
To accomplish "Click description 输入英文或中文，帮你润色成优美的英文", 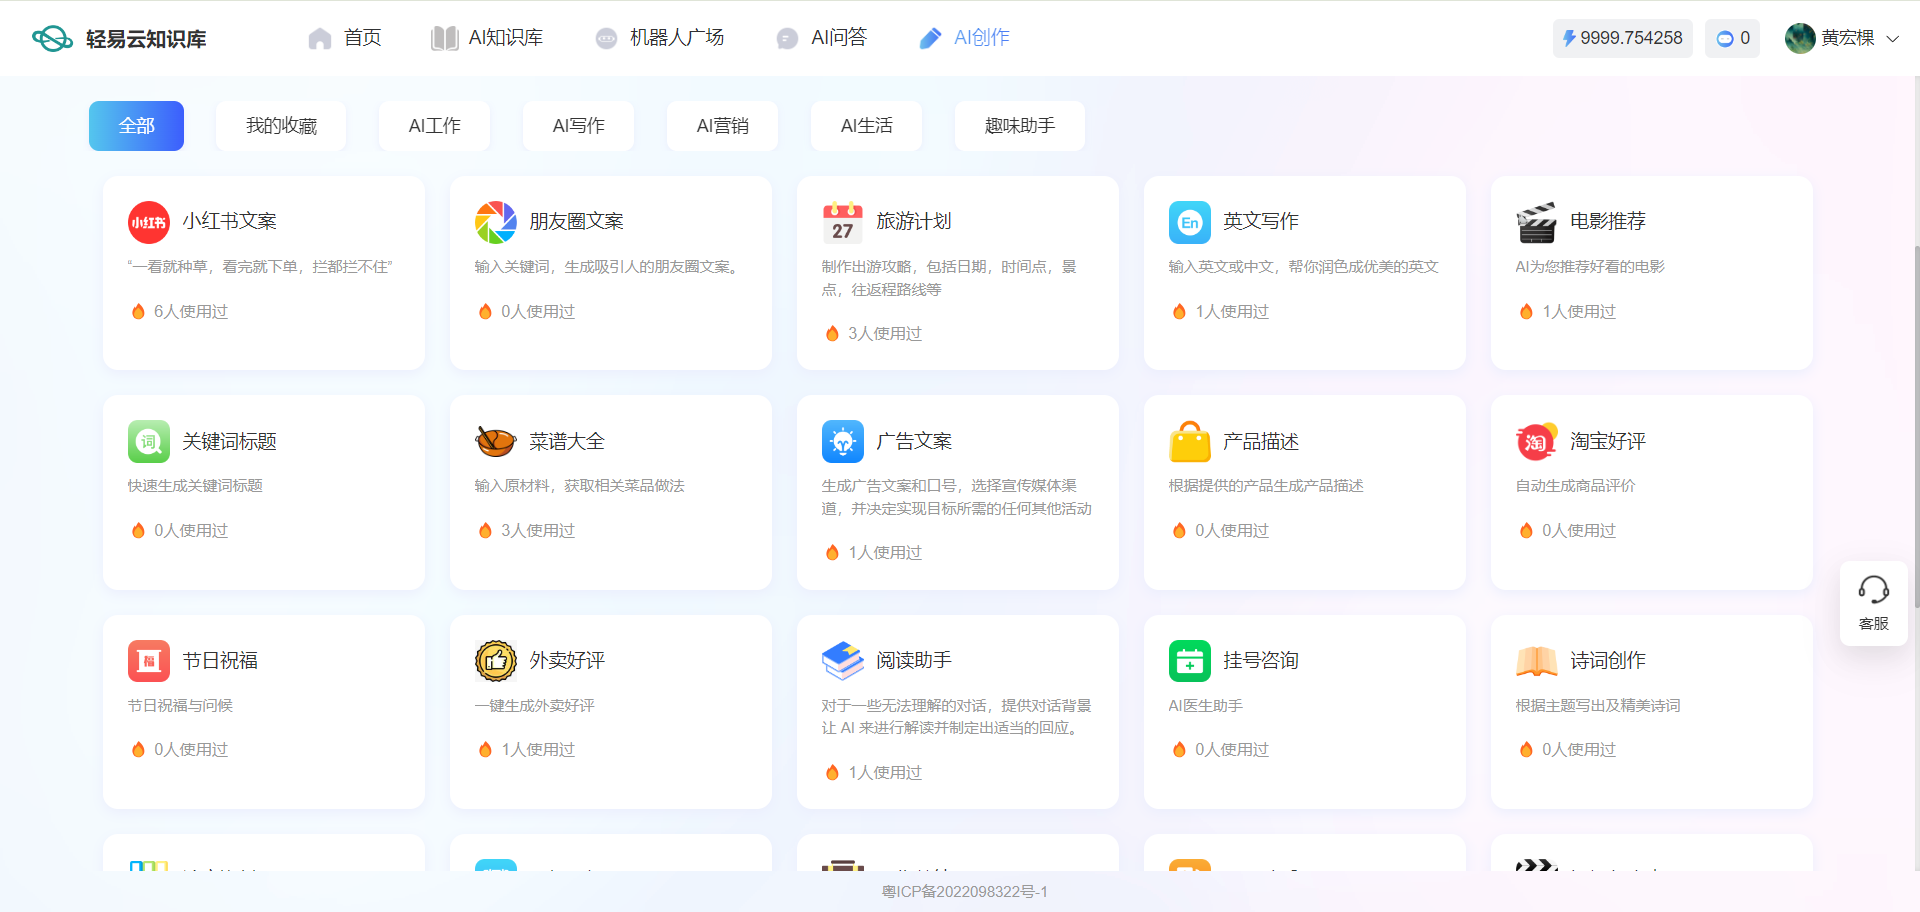I will pos(1304,267).
